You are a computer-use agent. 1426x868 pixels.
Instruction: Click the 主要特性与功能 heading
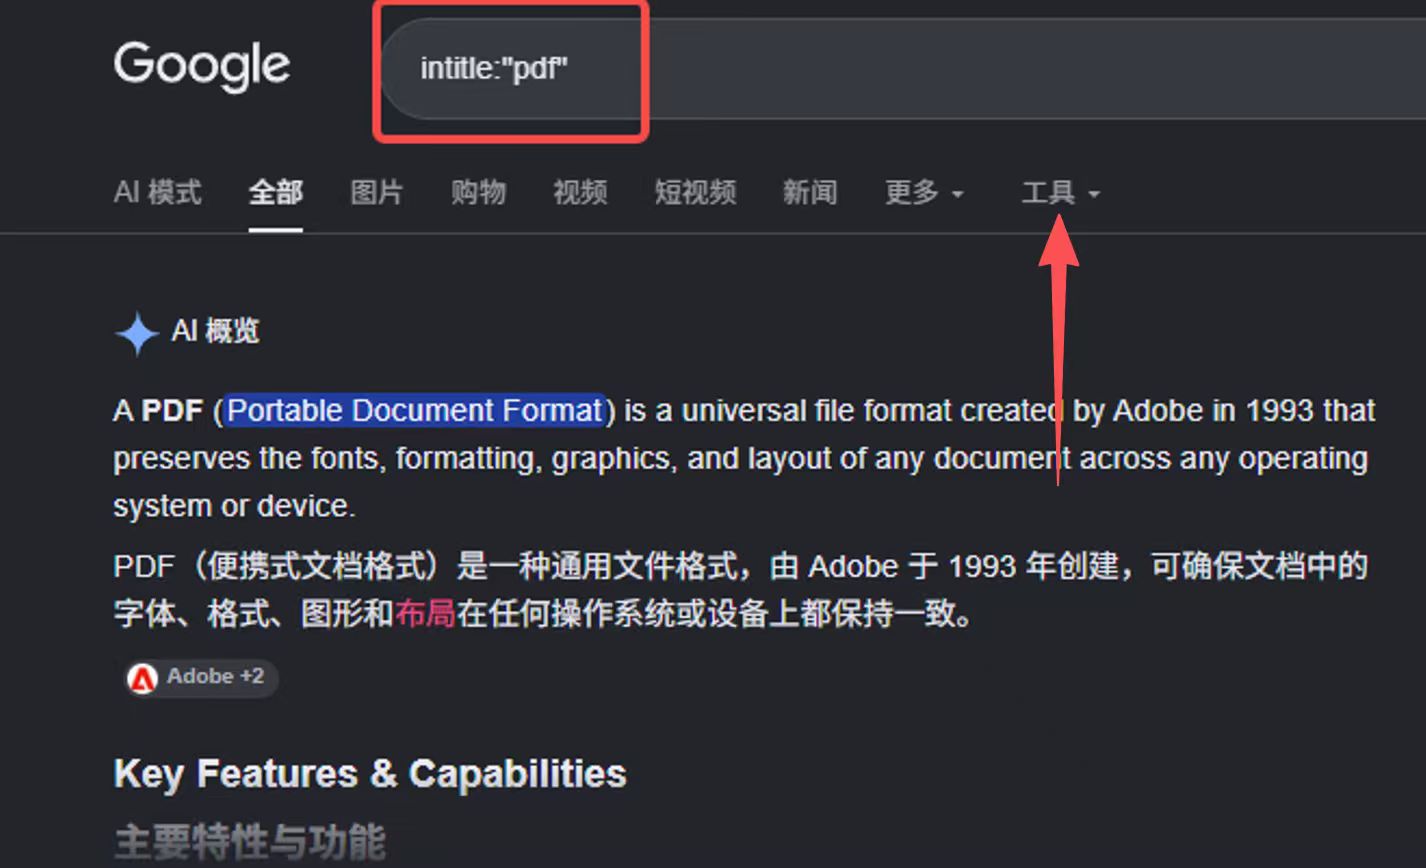pyautogui.click(x=250, y=842)
